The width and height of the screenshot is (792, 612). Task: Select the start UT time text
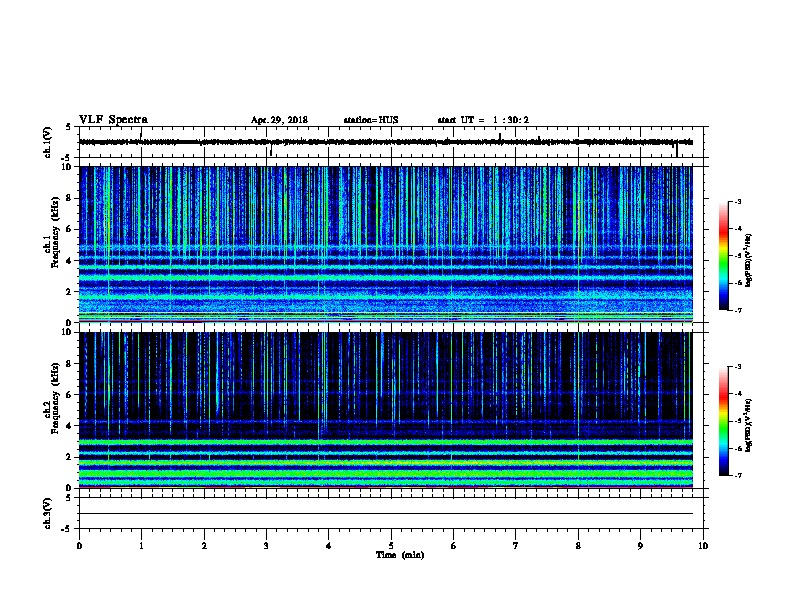483,120
